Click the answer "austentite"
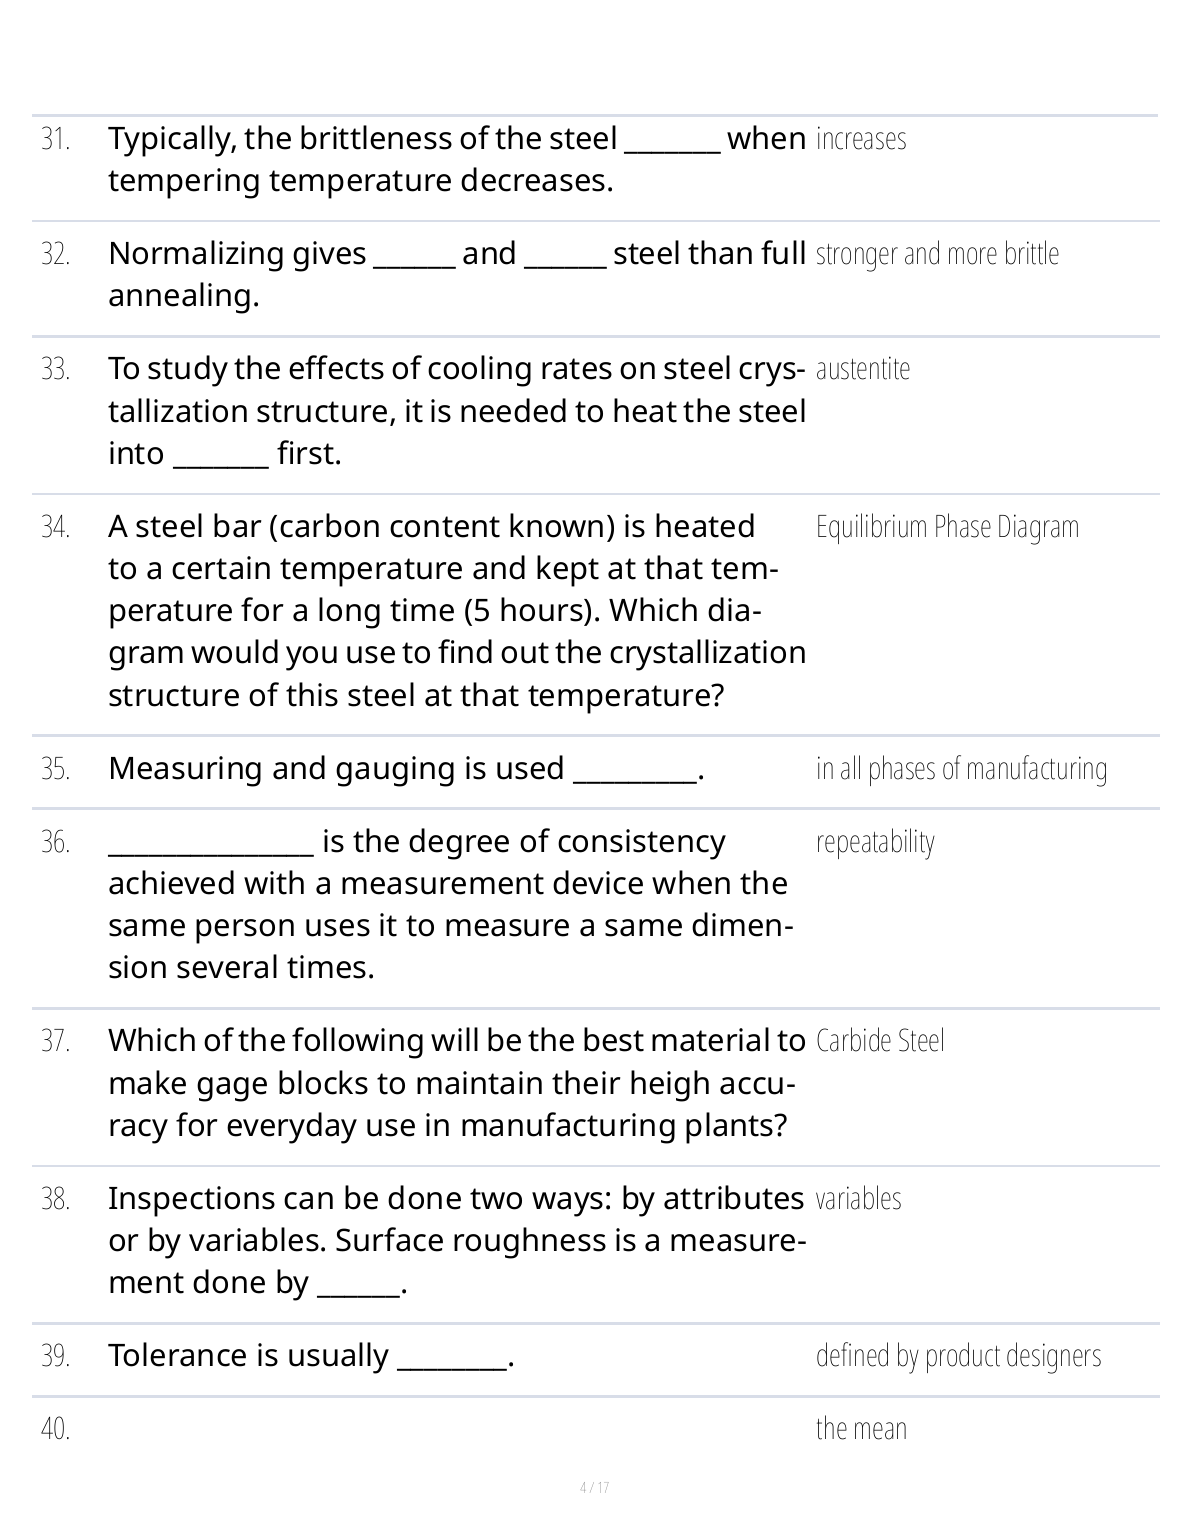Screen dimensions: 1190x1540 [x=863, y=369]
